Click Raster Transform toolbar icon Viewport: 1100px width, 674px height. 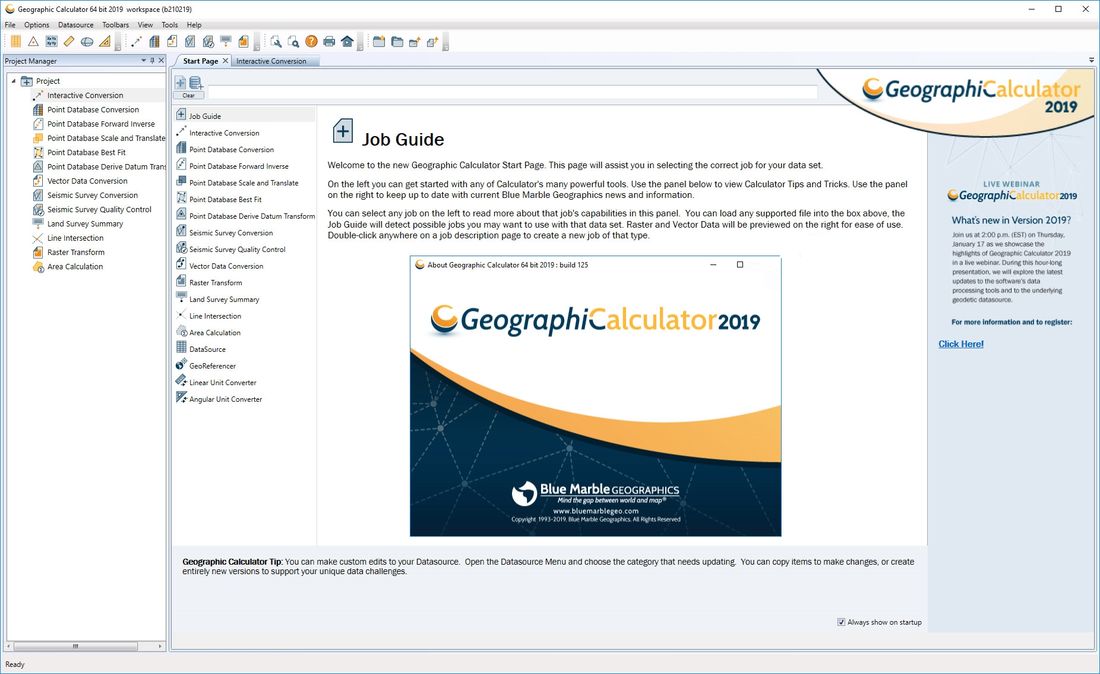[243, 41]
